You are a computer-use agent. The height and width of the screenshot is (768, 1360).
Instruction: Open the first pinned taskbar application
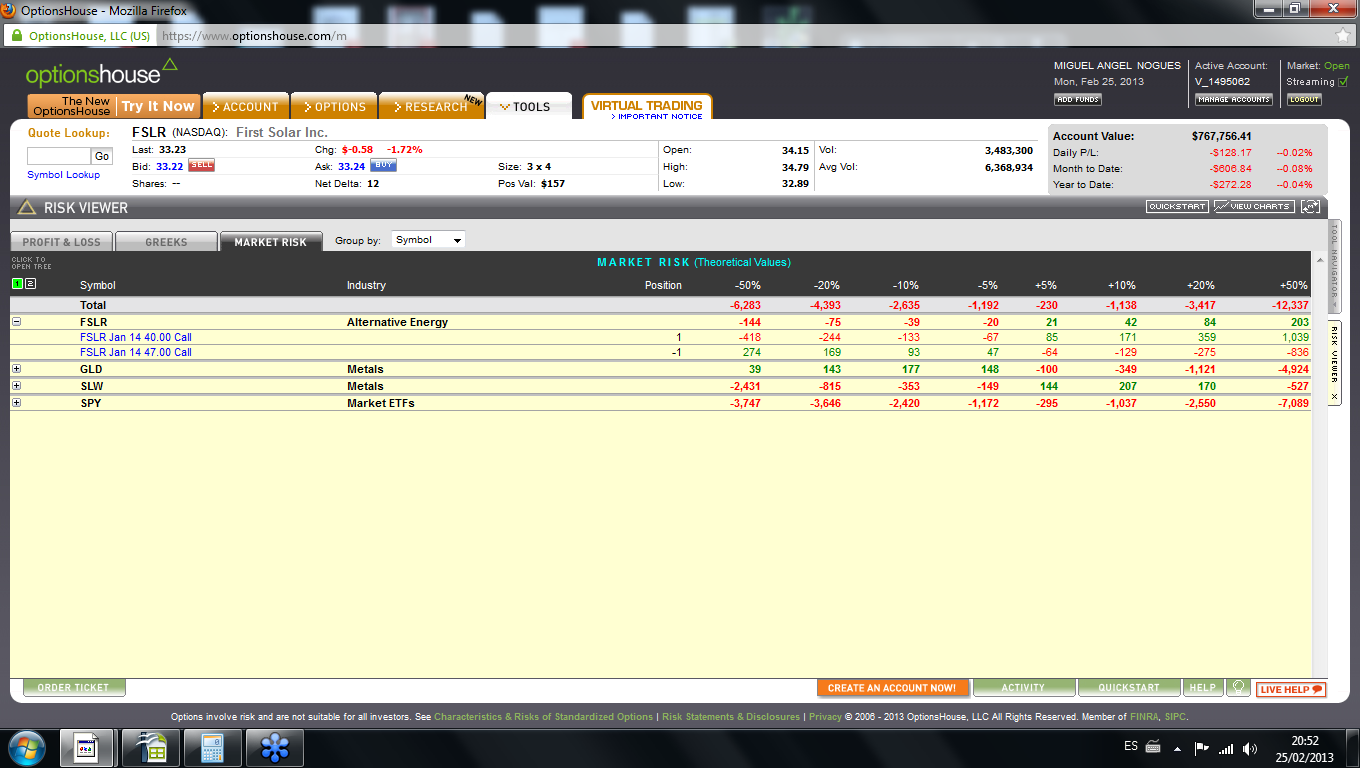click(86, 748)
